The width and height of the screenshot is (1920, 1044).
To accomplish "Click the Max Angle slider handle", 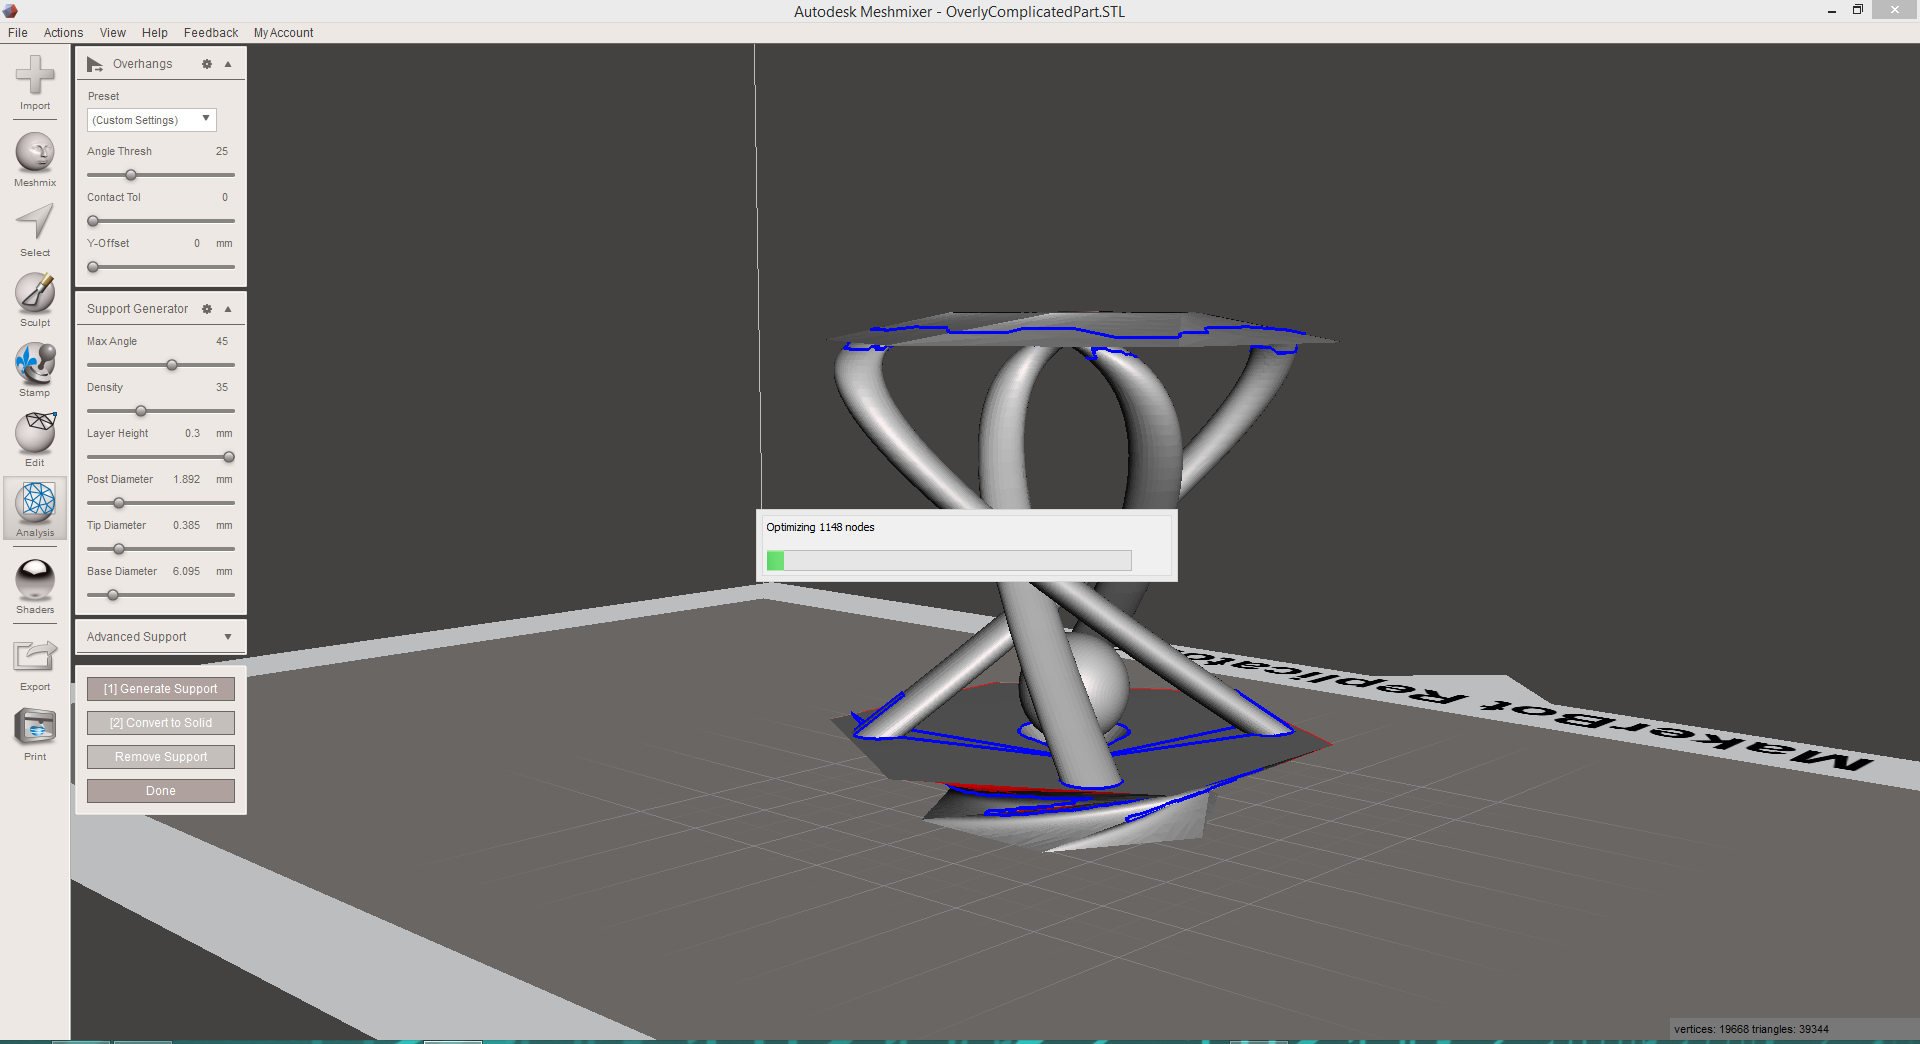I will 172,365.
